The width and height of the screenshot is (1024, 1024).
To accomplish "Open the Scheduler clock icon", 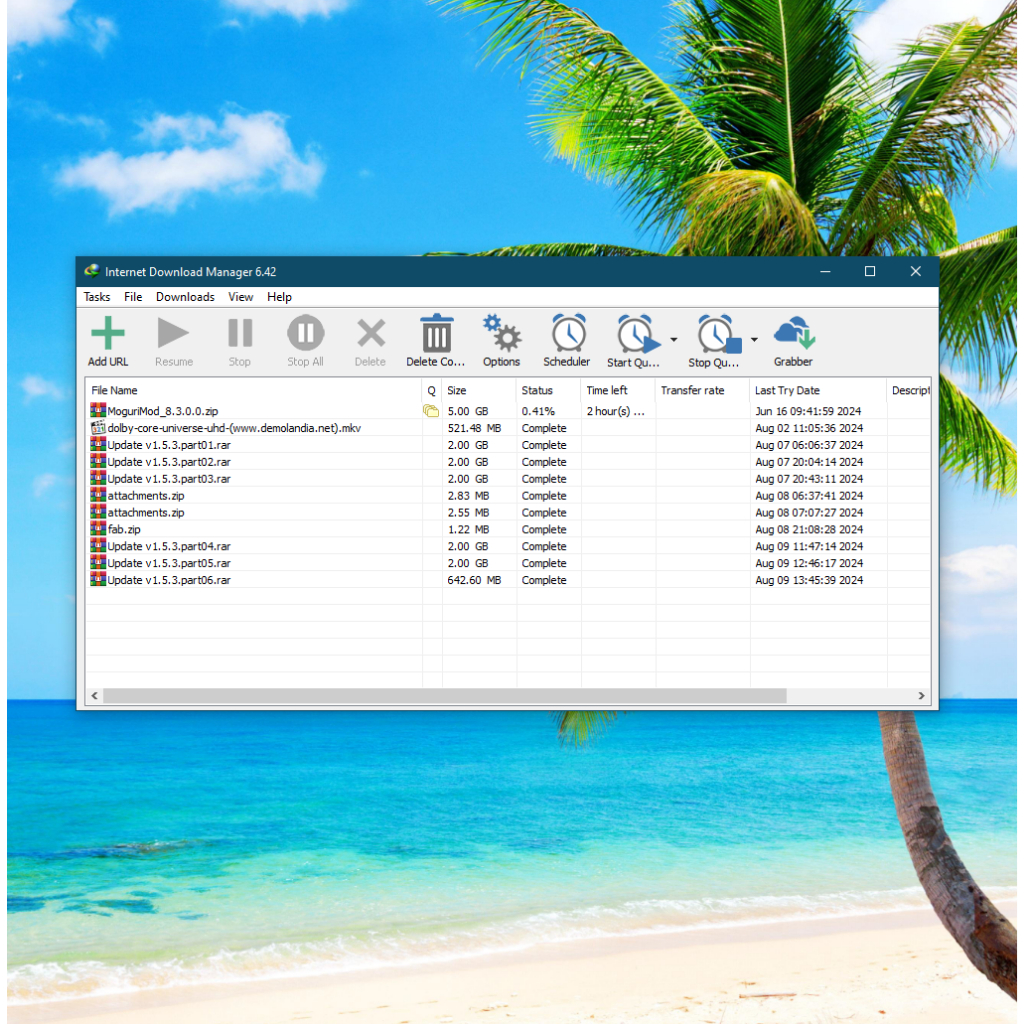I will pyautogui.click(x=568, y=334).
